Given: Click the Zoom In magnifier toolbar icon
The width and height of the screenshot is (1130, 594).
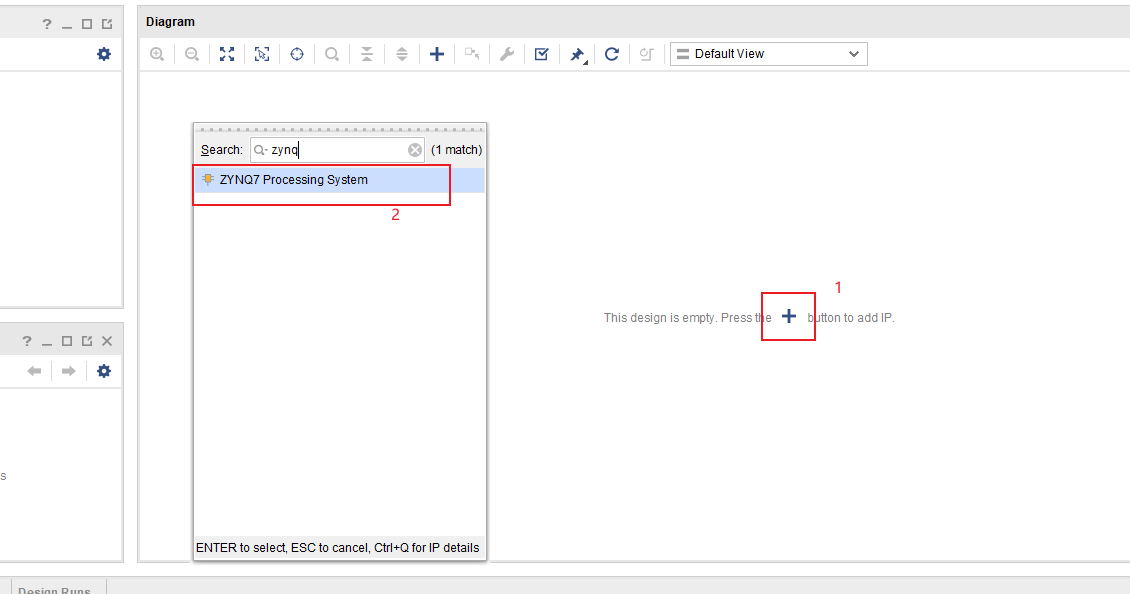Looking at the screenshot, I should [x=156, y=54].
